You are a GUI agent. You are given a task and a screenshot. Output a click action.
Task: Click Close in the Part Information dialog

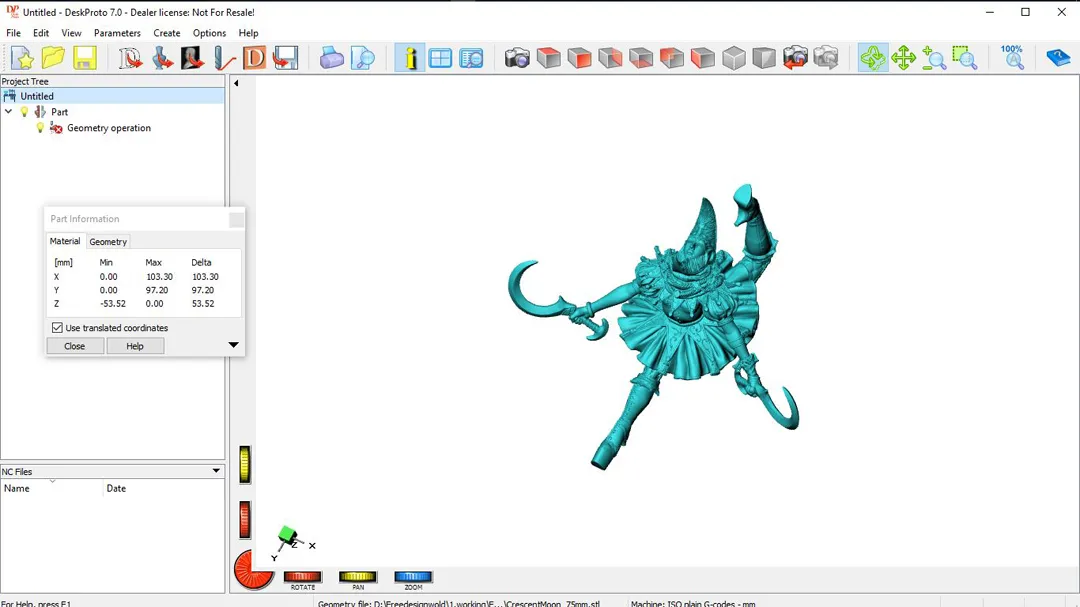point(75,346)
